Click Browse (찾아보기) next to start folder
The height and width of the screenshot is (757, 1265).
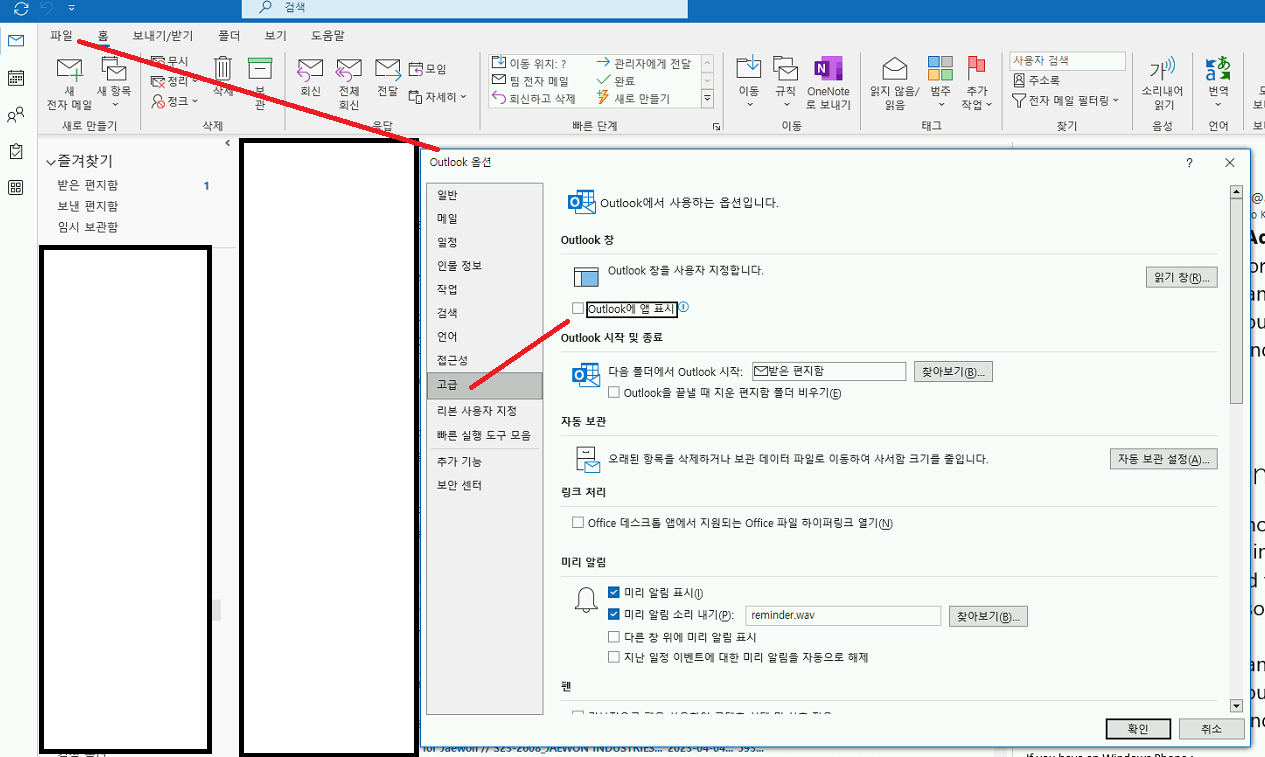pyautogui.click(x=953, y=372)
